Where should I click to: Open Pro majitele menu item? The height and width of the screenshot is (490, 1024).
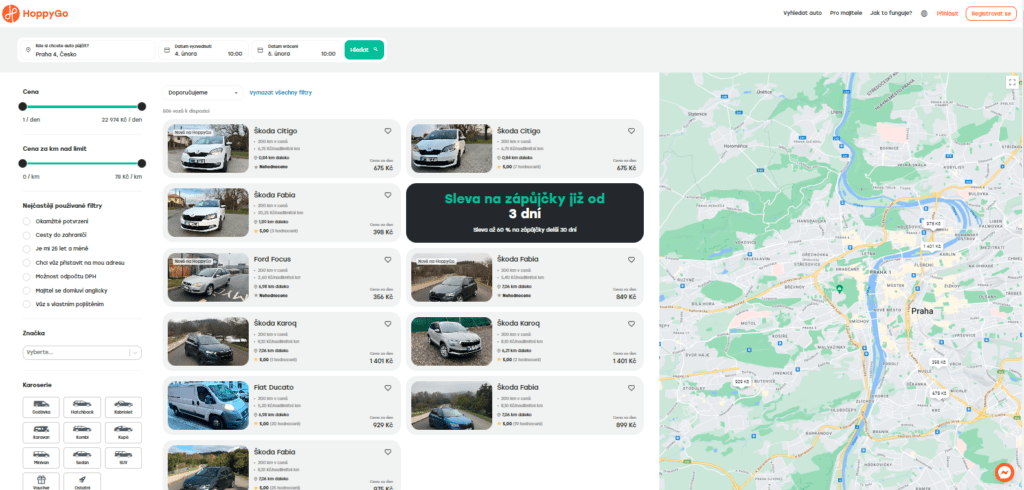pyautogui.click(x=846, y=13)
